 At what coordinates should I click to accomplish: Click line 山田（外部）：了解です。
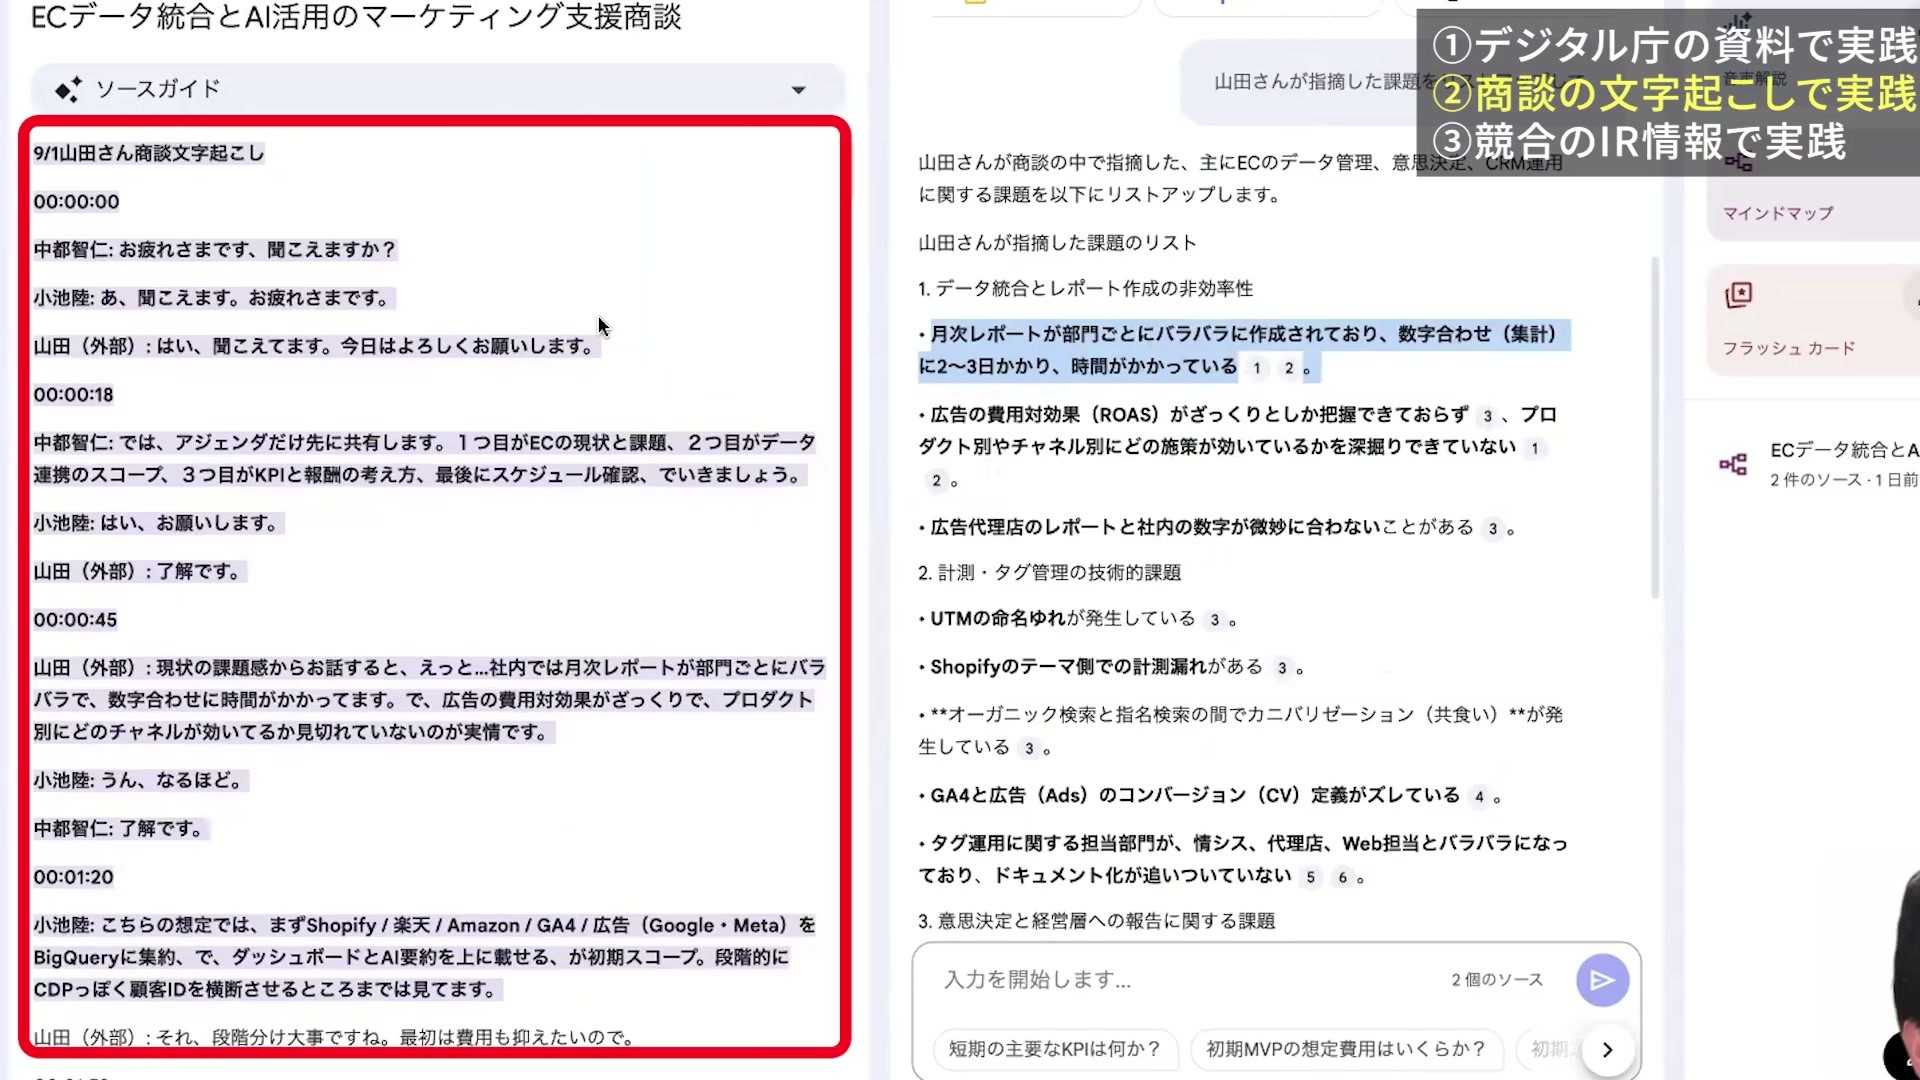139,572
